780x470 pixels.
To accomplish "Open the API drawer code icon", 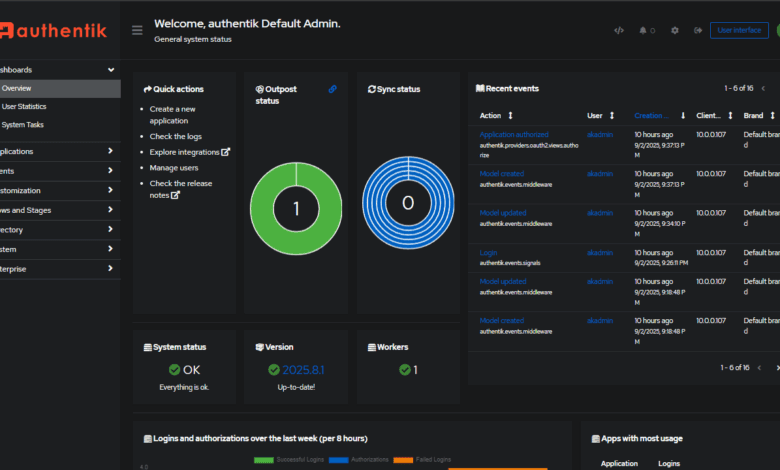I will click(619, 30).
